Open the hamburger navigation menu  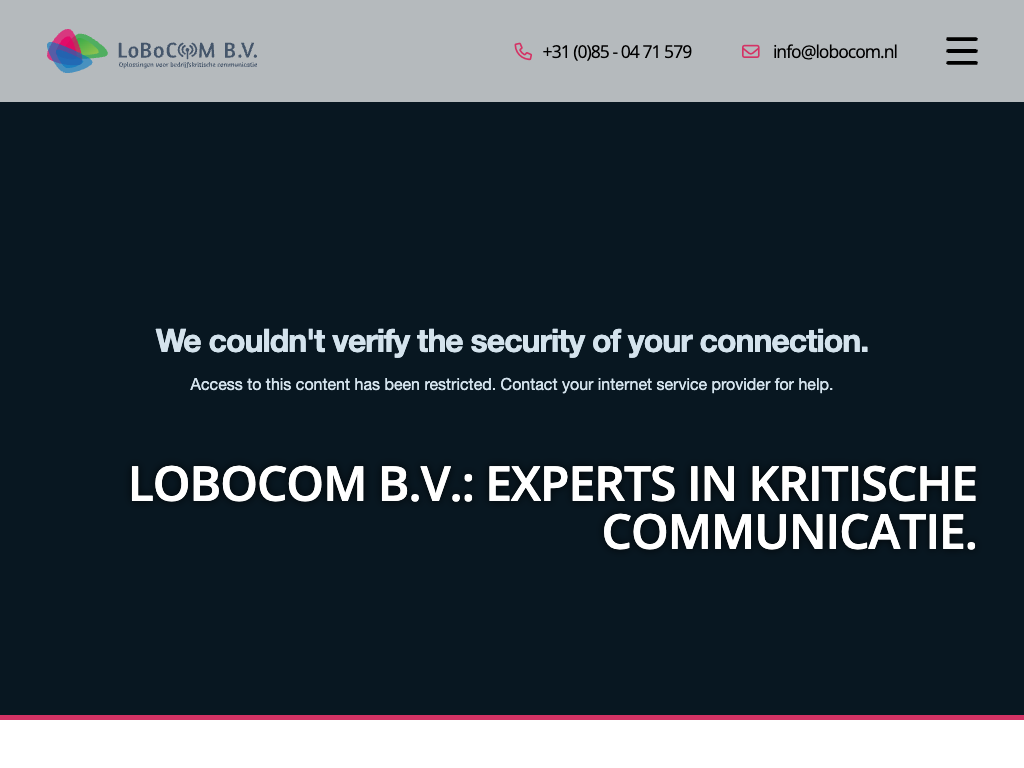[962, 51]
